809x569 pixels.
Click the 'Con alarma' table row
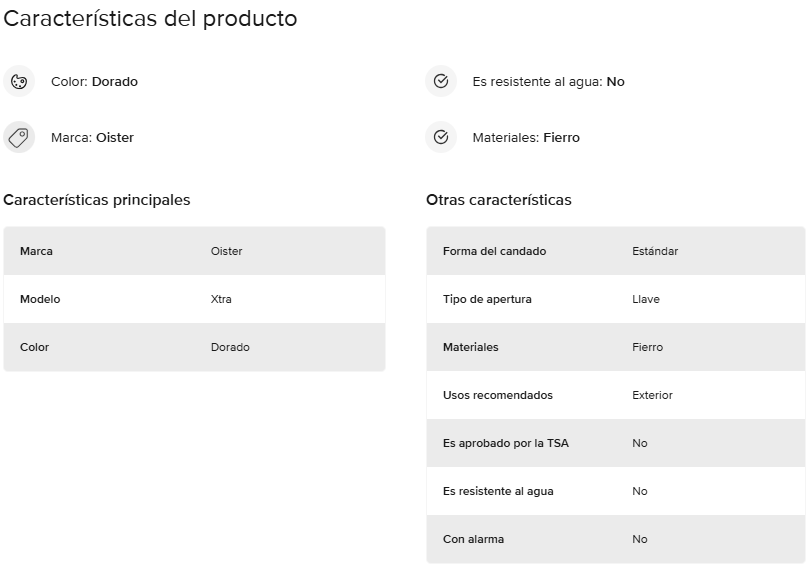[616, 539]
